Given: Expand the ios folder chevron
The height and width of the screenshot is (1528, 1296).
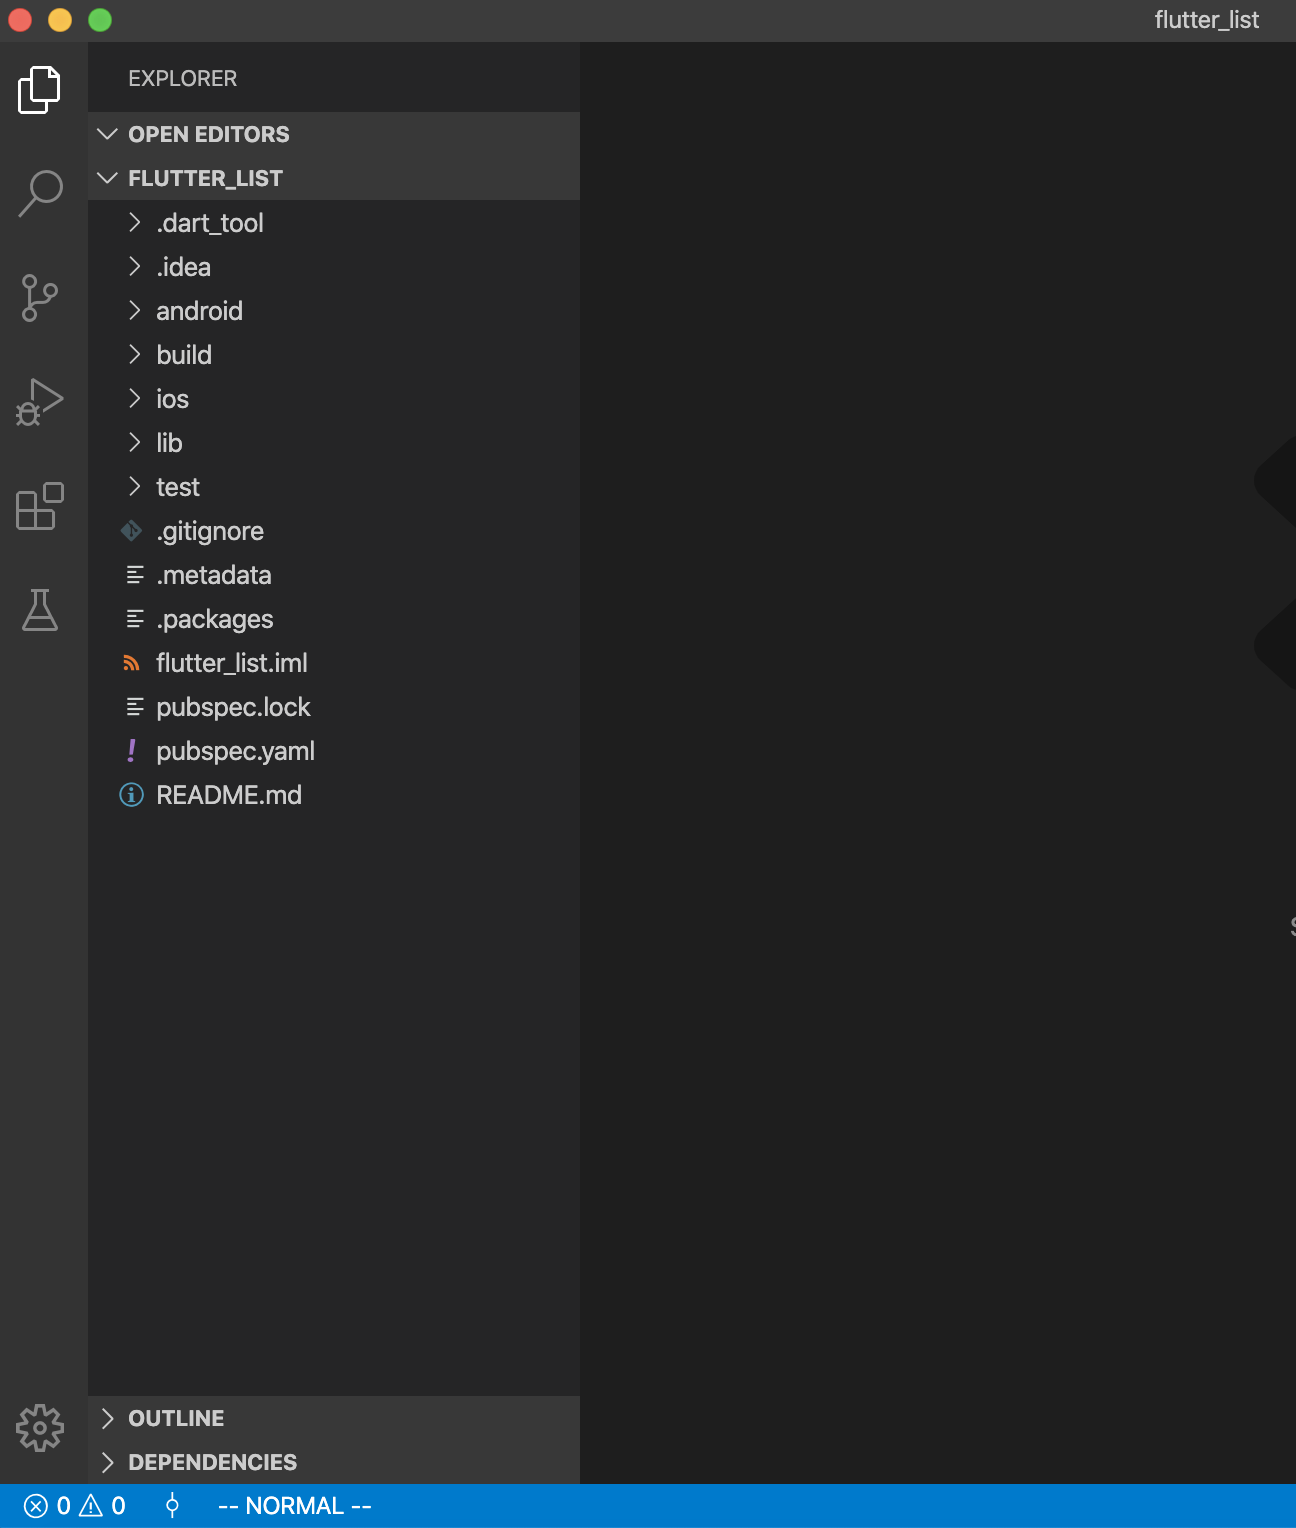Looking at the screenshot, I should 135,398.
